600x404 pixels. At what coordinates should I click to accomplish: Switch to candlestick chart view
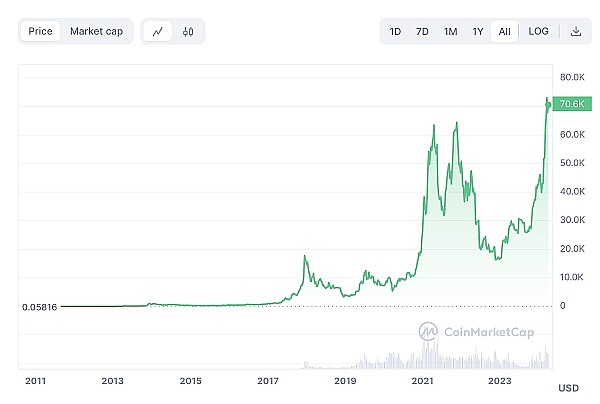tap(187, 31)
